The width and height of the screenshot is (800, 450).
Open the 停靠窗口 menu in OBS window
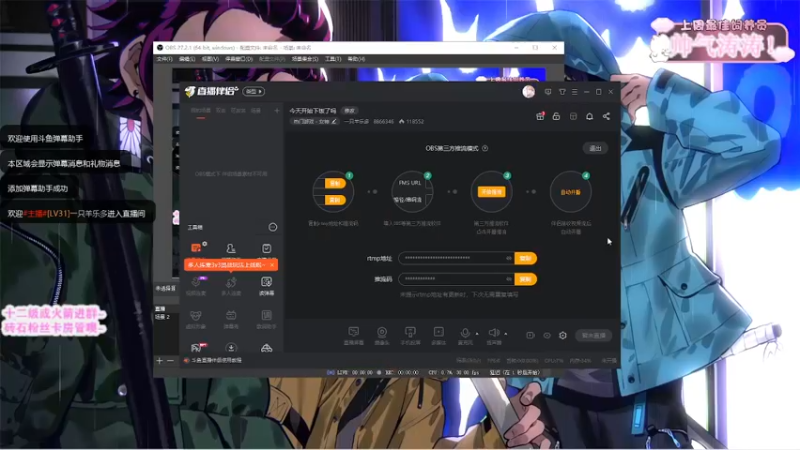[239, 59]
